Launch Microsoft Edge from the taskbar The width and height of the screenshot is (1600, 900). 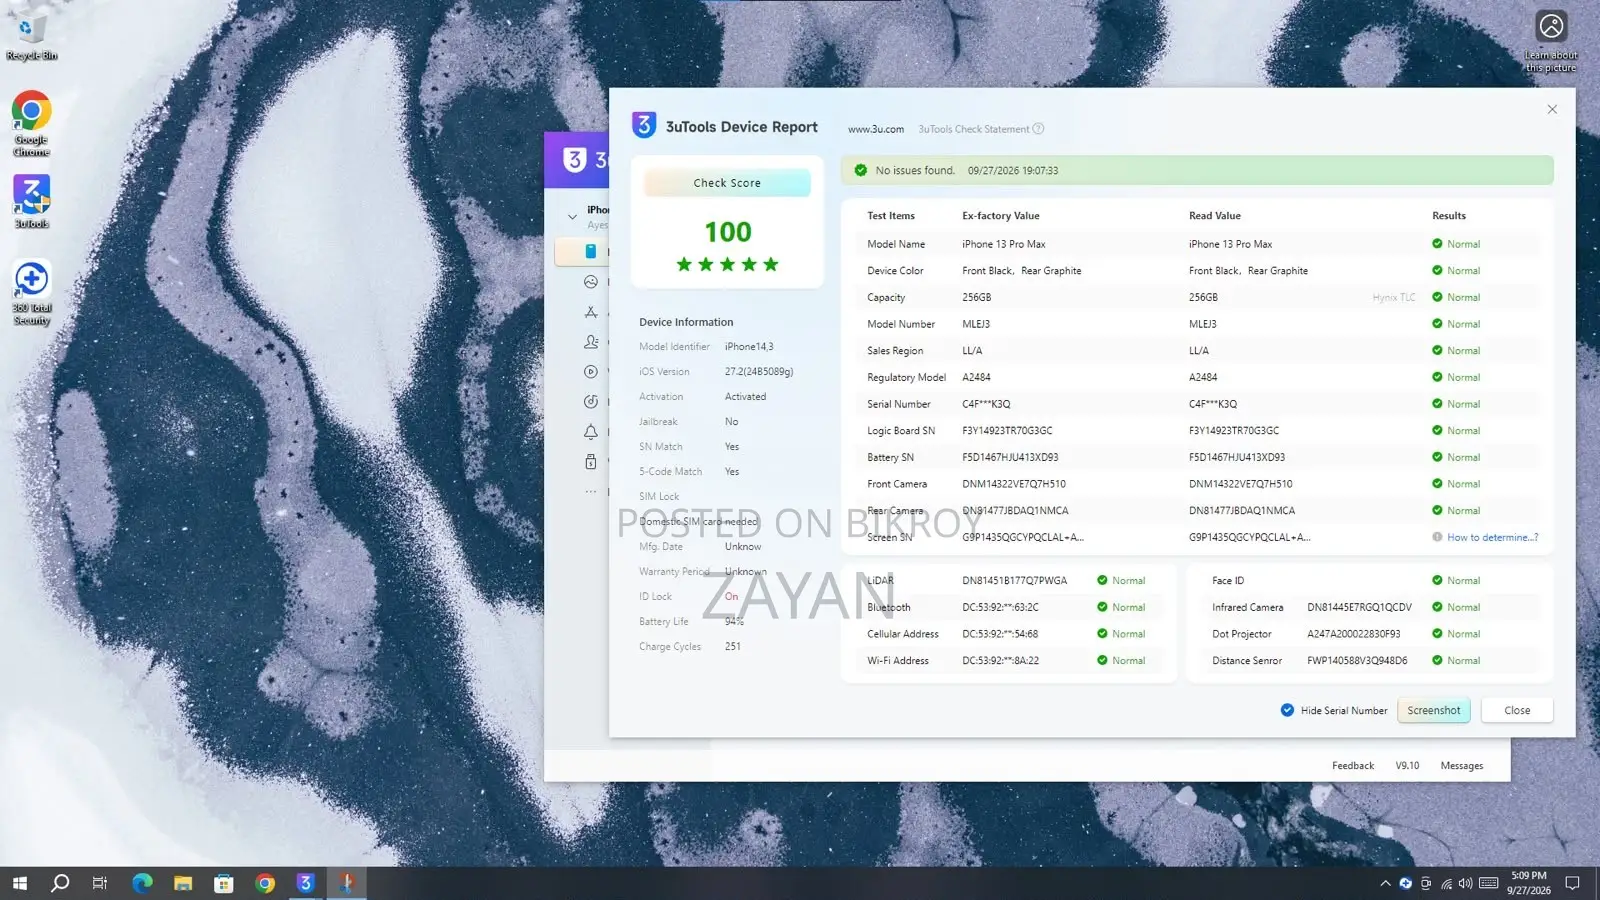coord(142,883)
